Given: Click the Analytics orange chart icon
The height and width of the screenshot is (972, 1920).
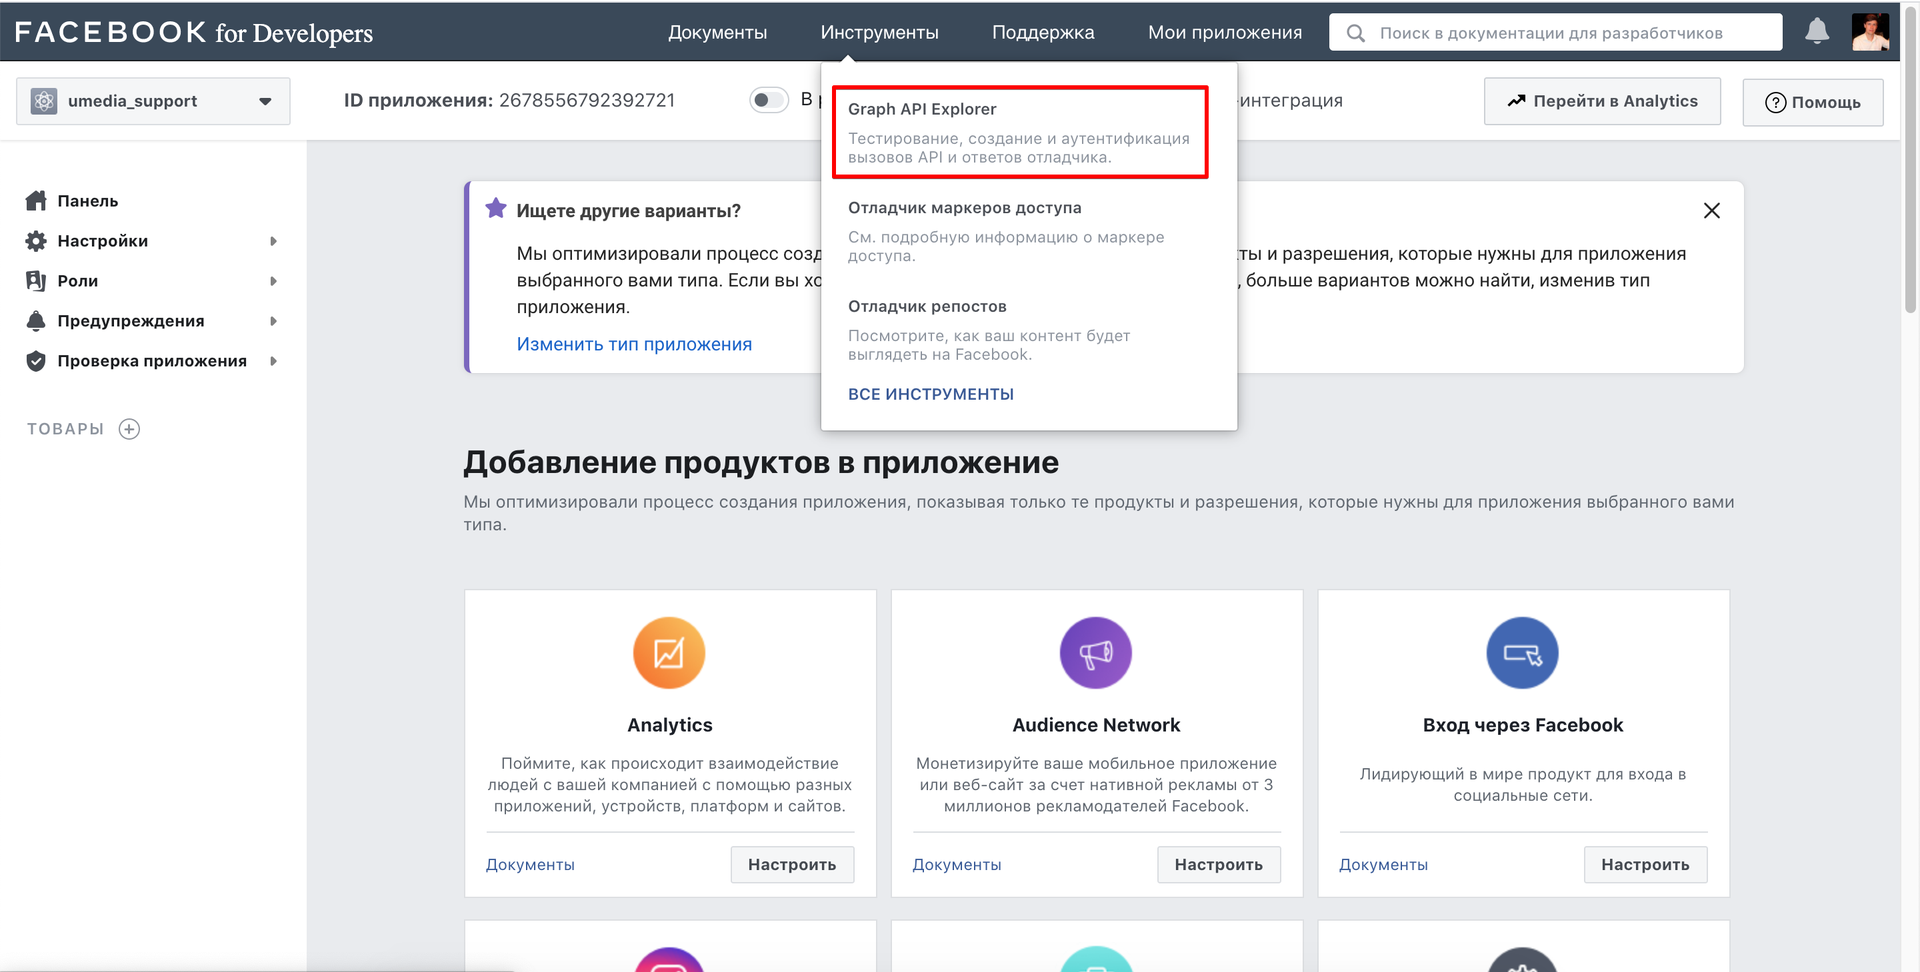Looking at the screenshot, I should pos(669,653).
